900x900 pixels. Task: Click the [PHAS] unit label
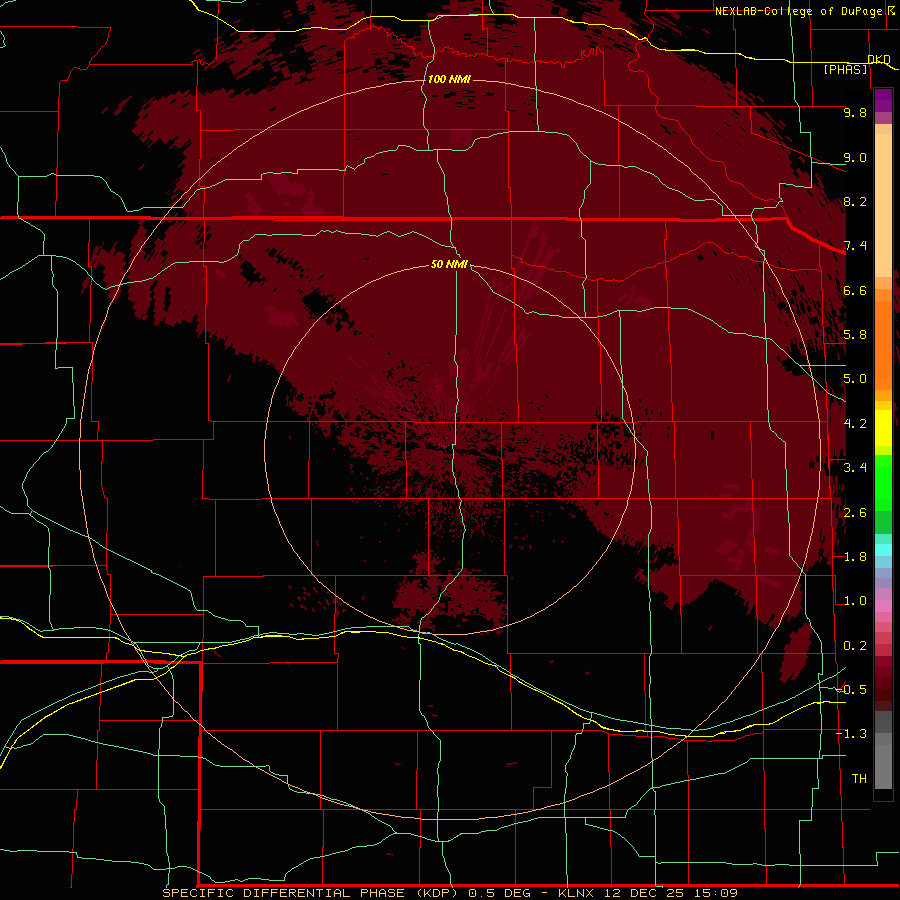tap(845, 69)
